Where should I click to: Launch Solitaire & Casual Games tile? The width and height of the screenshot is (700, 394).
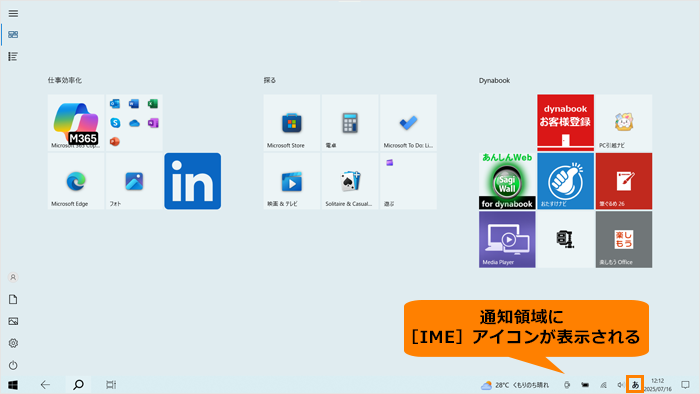(x=350, y=181)
